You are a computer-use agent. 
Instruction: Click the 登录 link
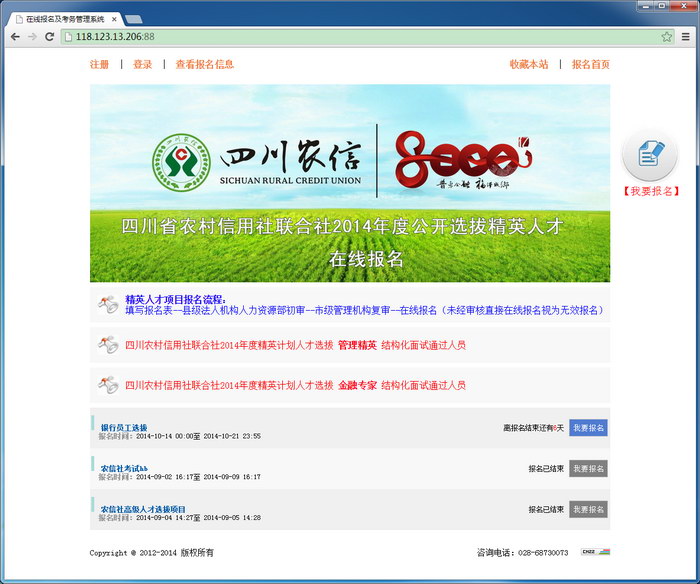pyautogui.click(x=142, y=64)
